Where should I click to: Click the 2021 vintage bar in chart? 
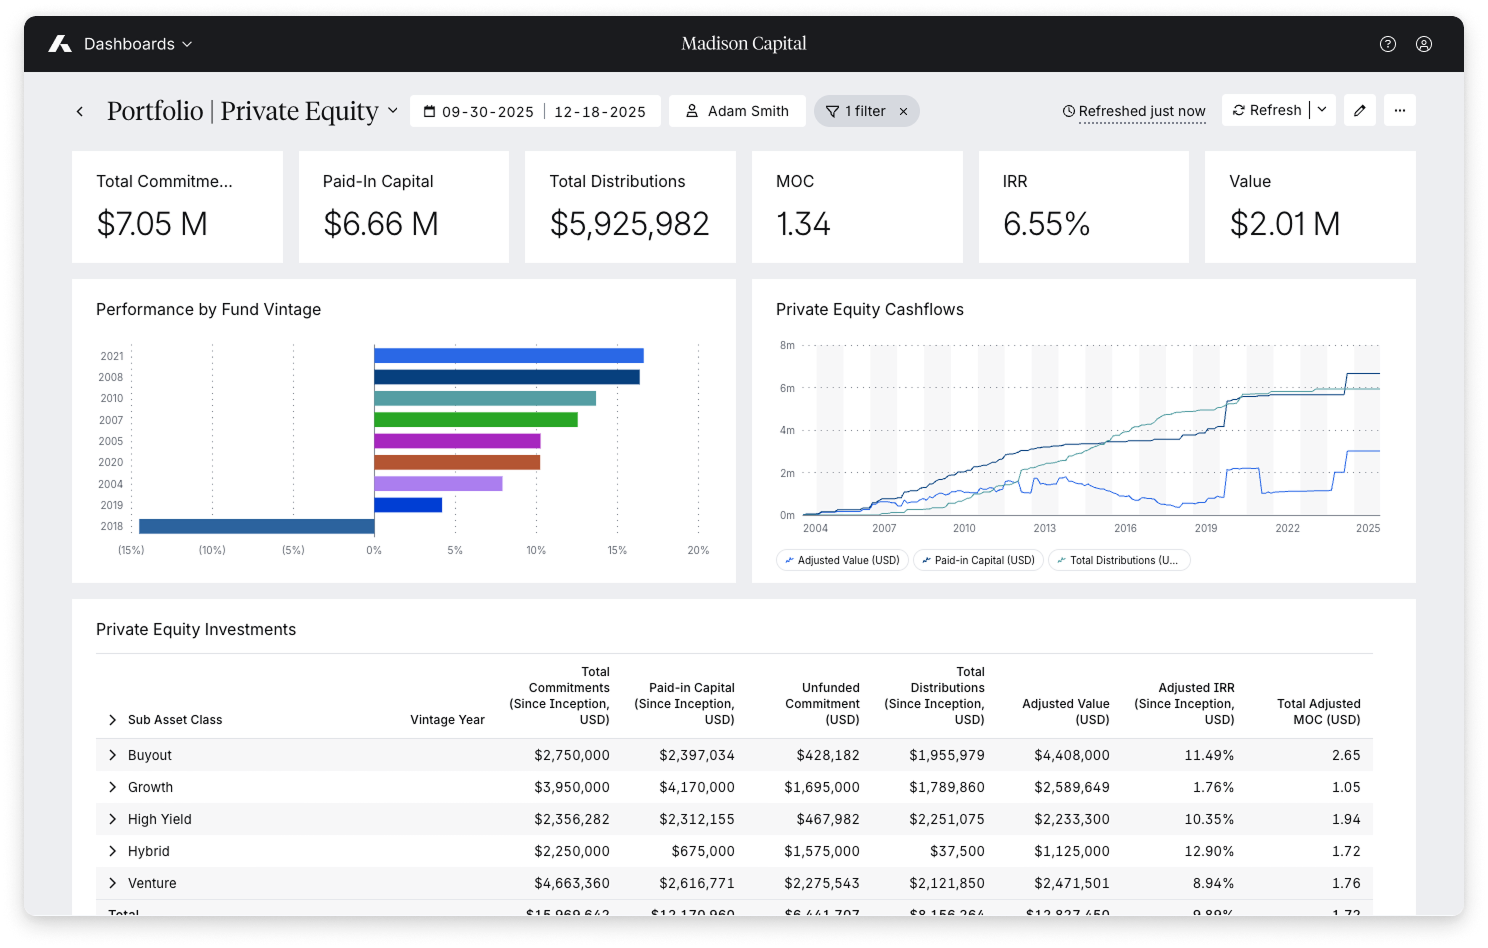click(x=508, y=356)
